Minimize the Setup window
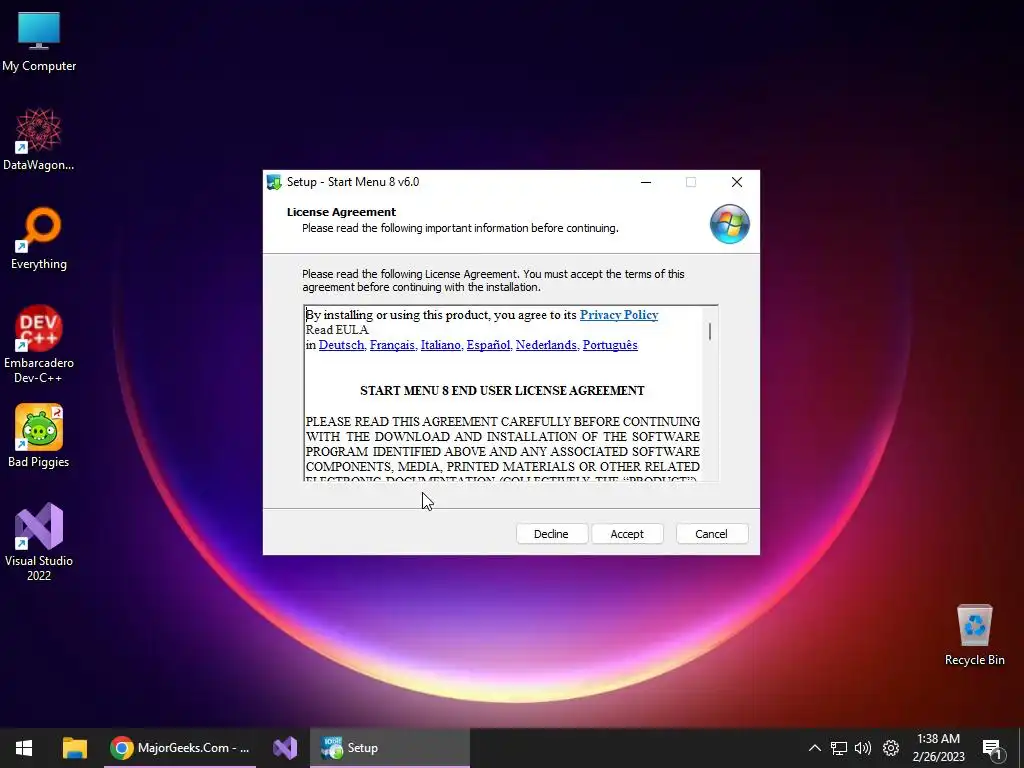This screenshot has width=1024, height=768. (646, 182)
